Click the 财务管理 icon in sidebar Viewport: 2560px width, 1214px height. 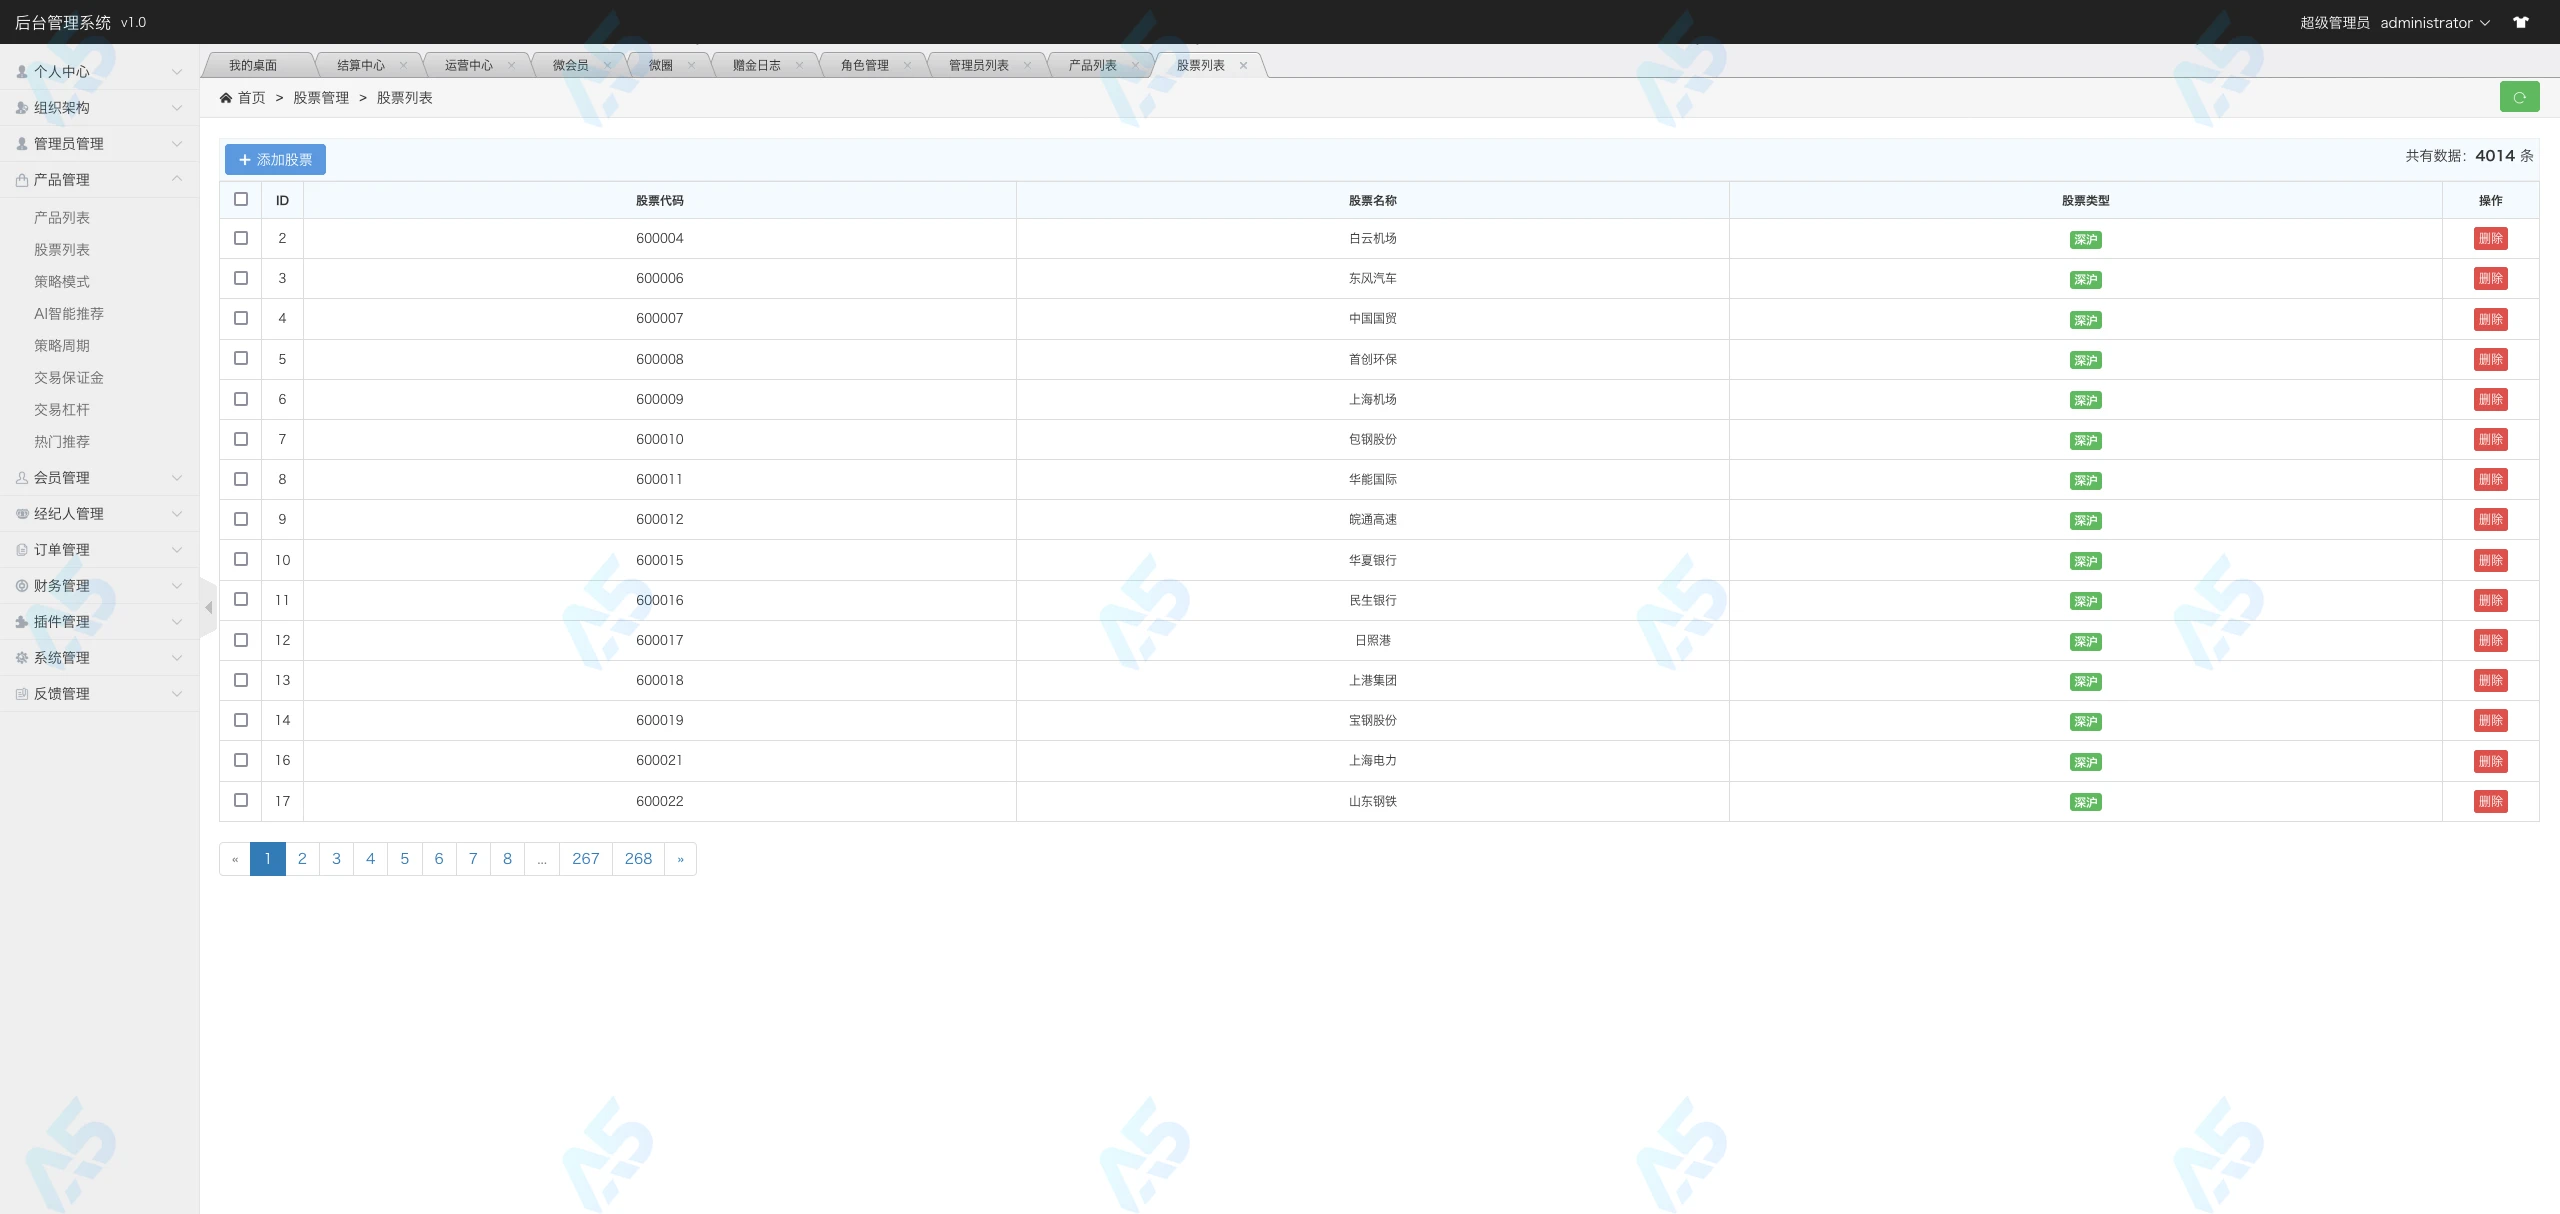point(22,586)
